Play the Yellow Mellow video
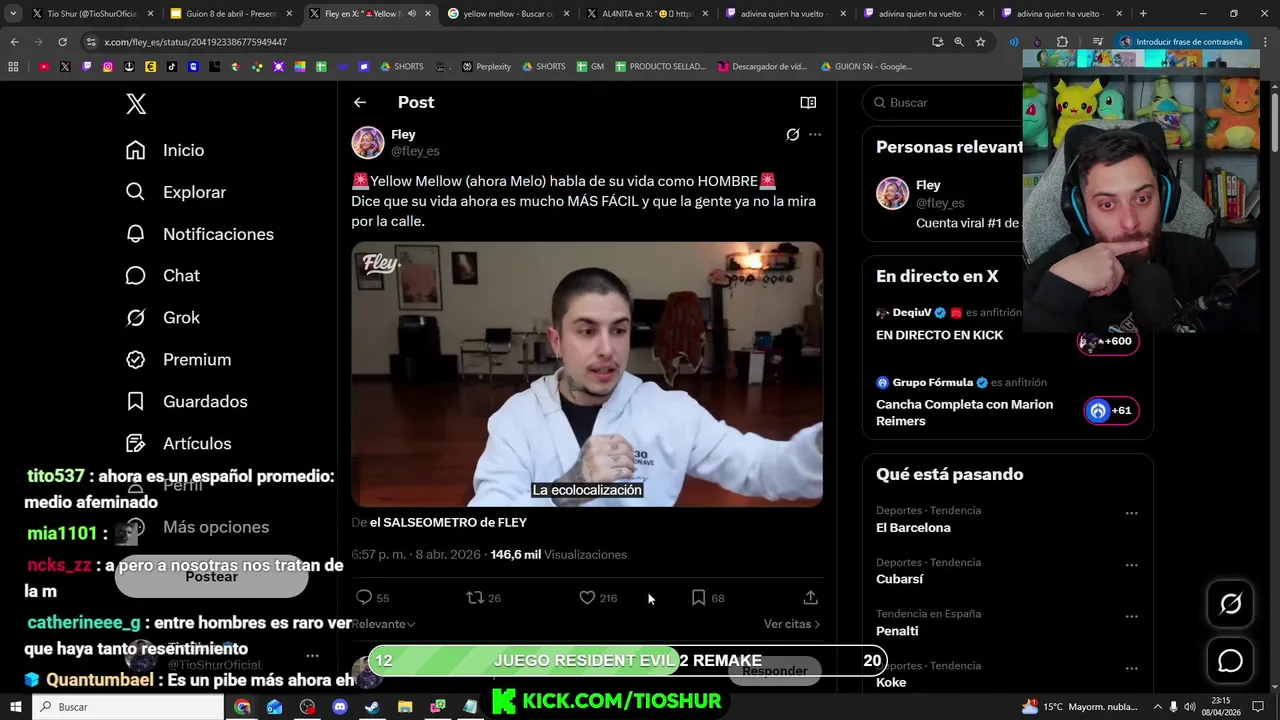This screenshot has width=1280, height=720. click(x=587, y=374)
